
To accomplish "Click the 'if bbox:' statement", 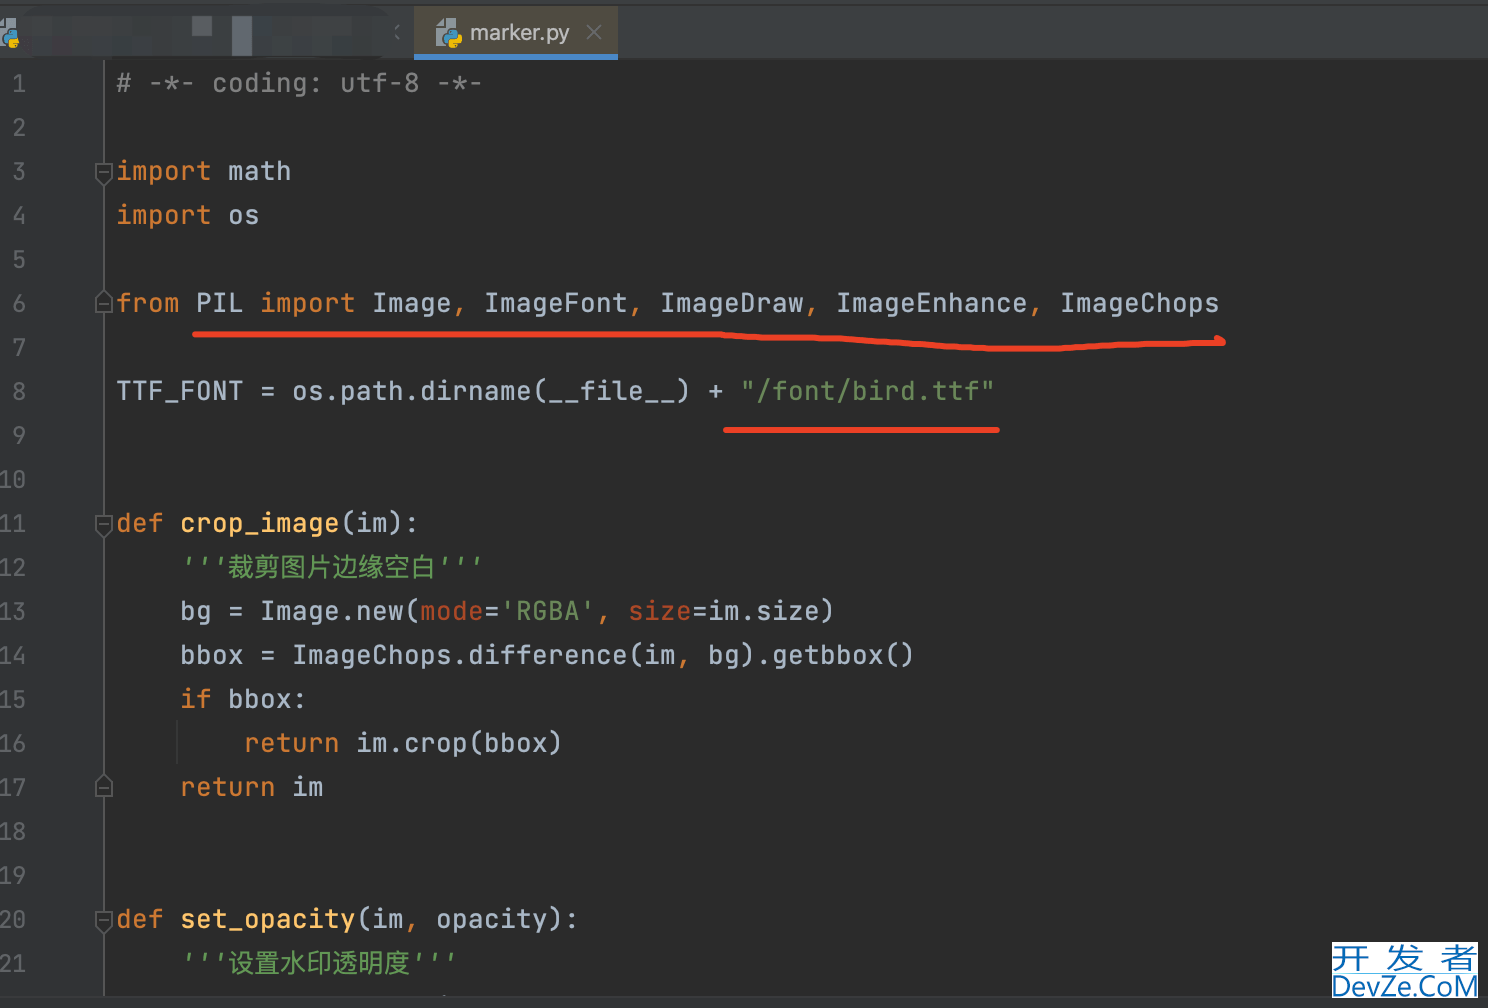I will click(242, 699).
